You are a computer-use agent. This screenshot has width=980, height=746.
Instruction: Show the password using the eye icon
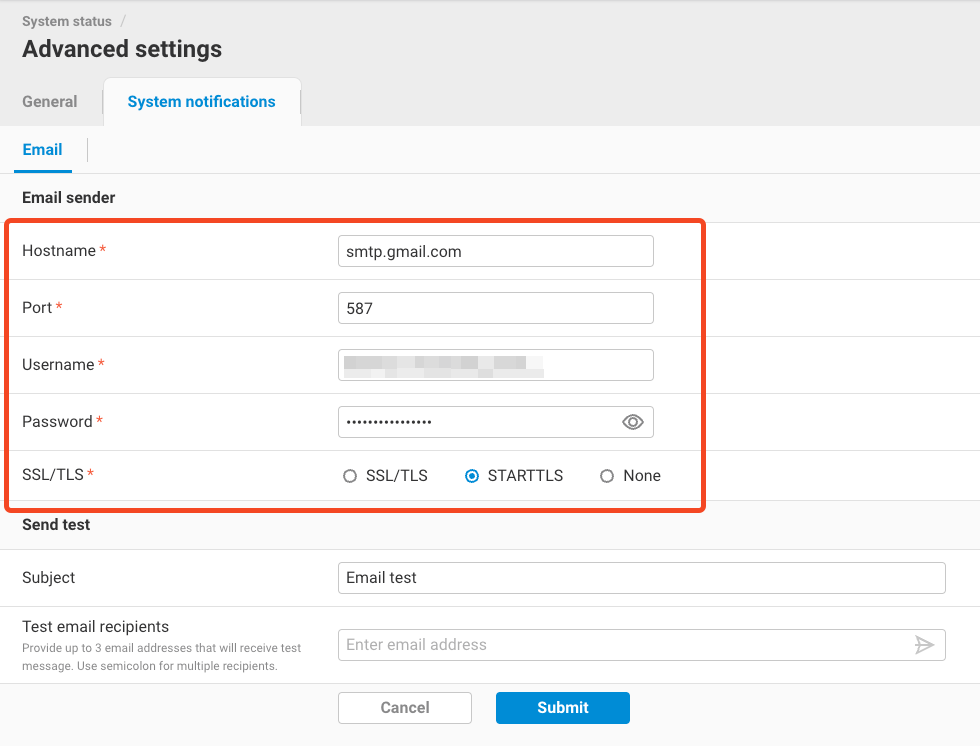[x=632, y=422]
